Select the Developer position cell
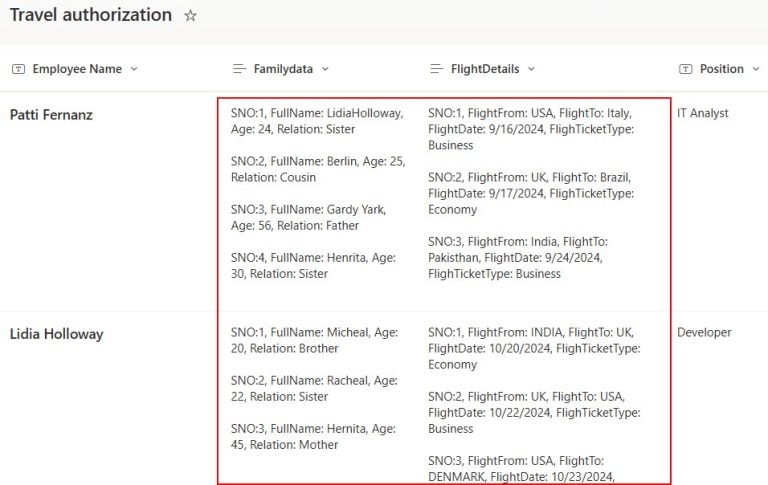Screen dimensions: 768x485 pos(704,332)
